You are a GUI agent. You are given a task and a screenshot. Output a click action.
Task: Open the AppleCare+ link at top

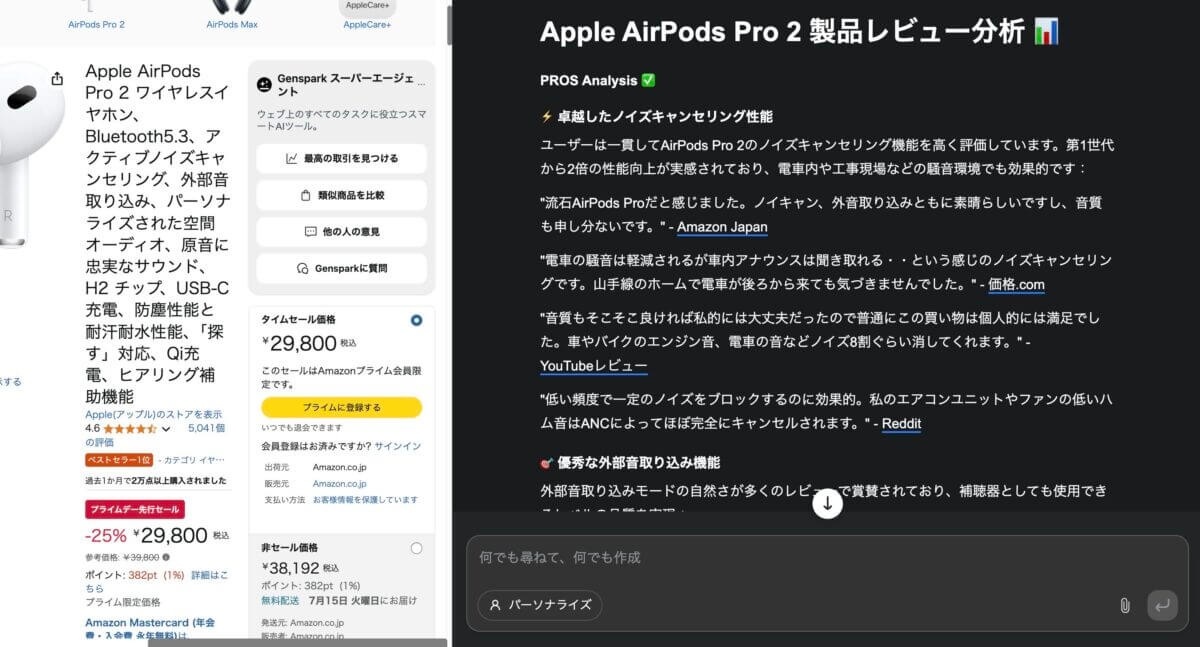coord(367,24)
